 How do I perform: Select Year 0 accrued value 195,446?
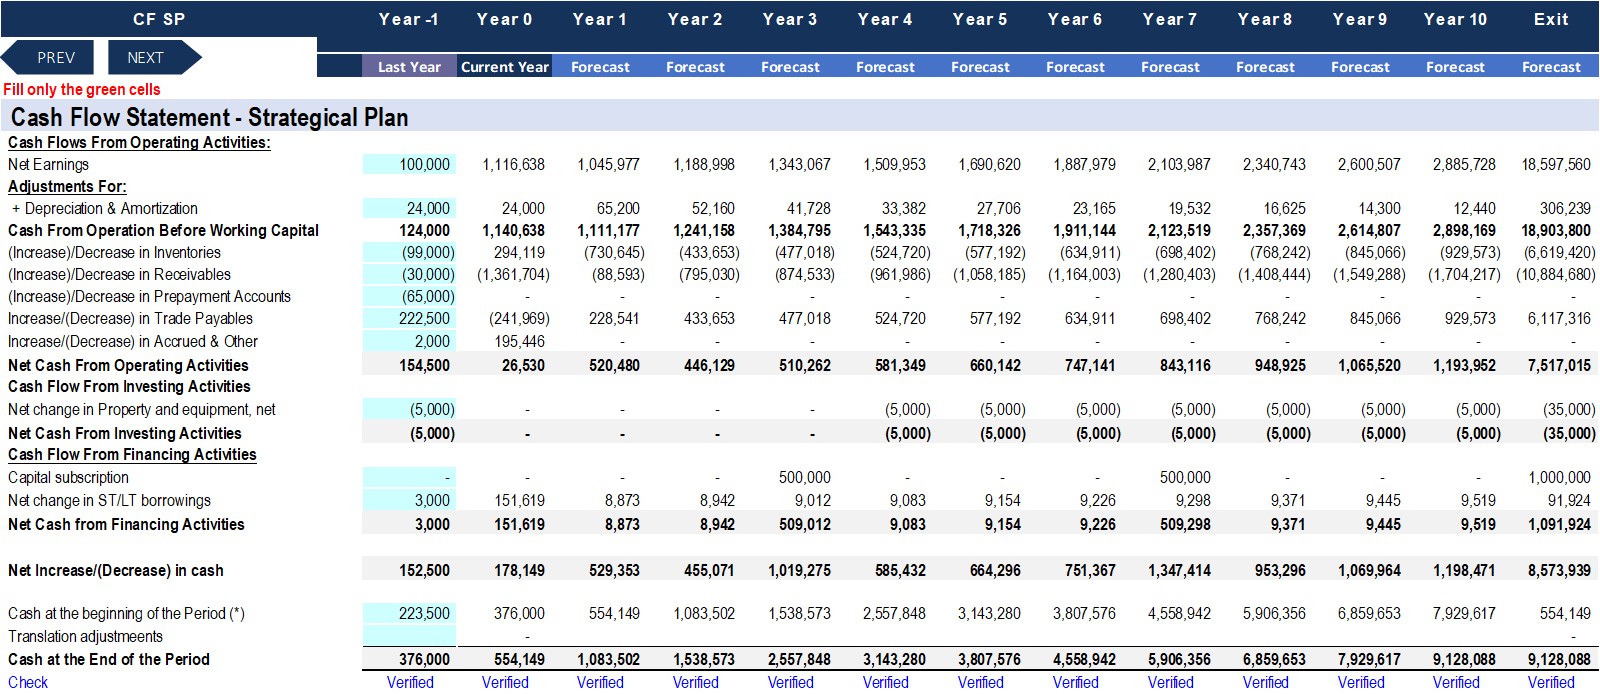519,341
